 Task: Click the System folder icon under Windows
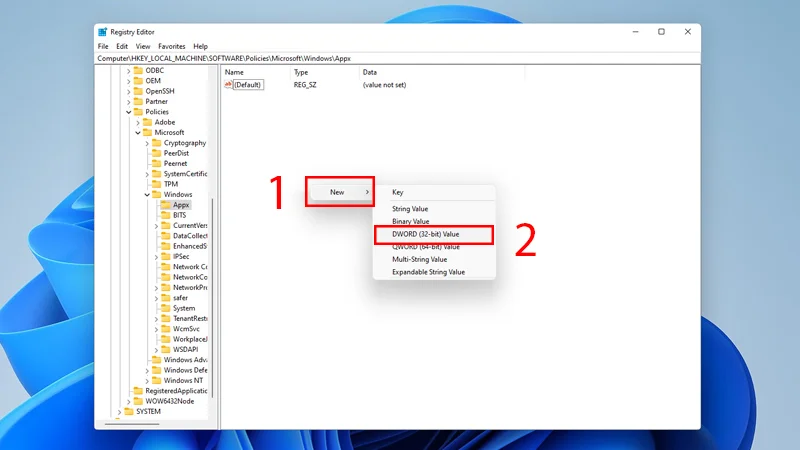[x=166, y=308]
